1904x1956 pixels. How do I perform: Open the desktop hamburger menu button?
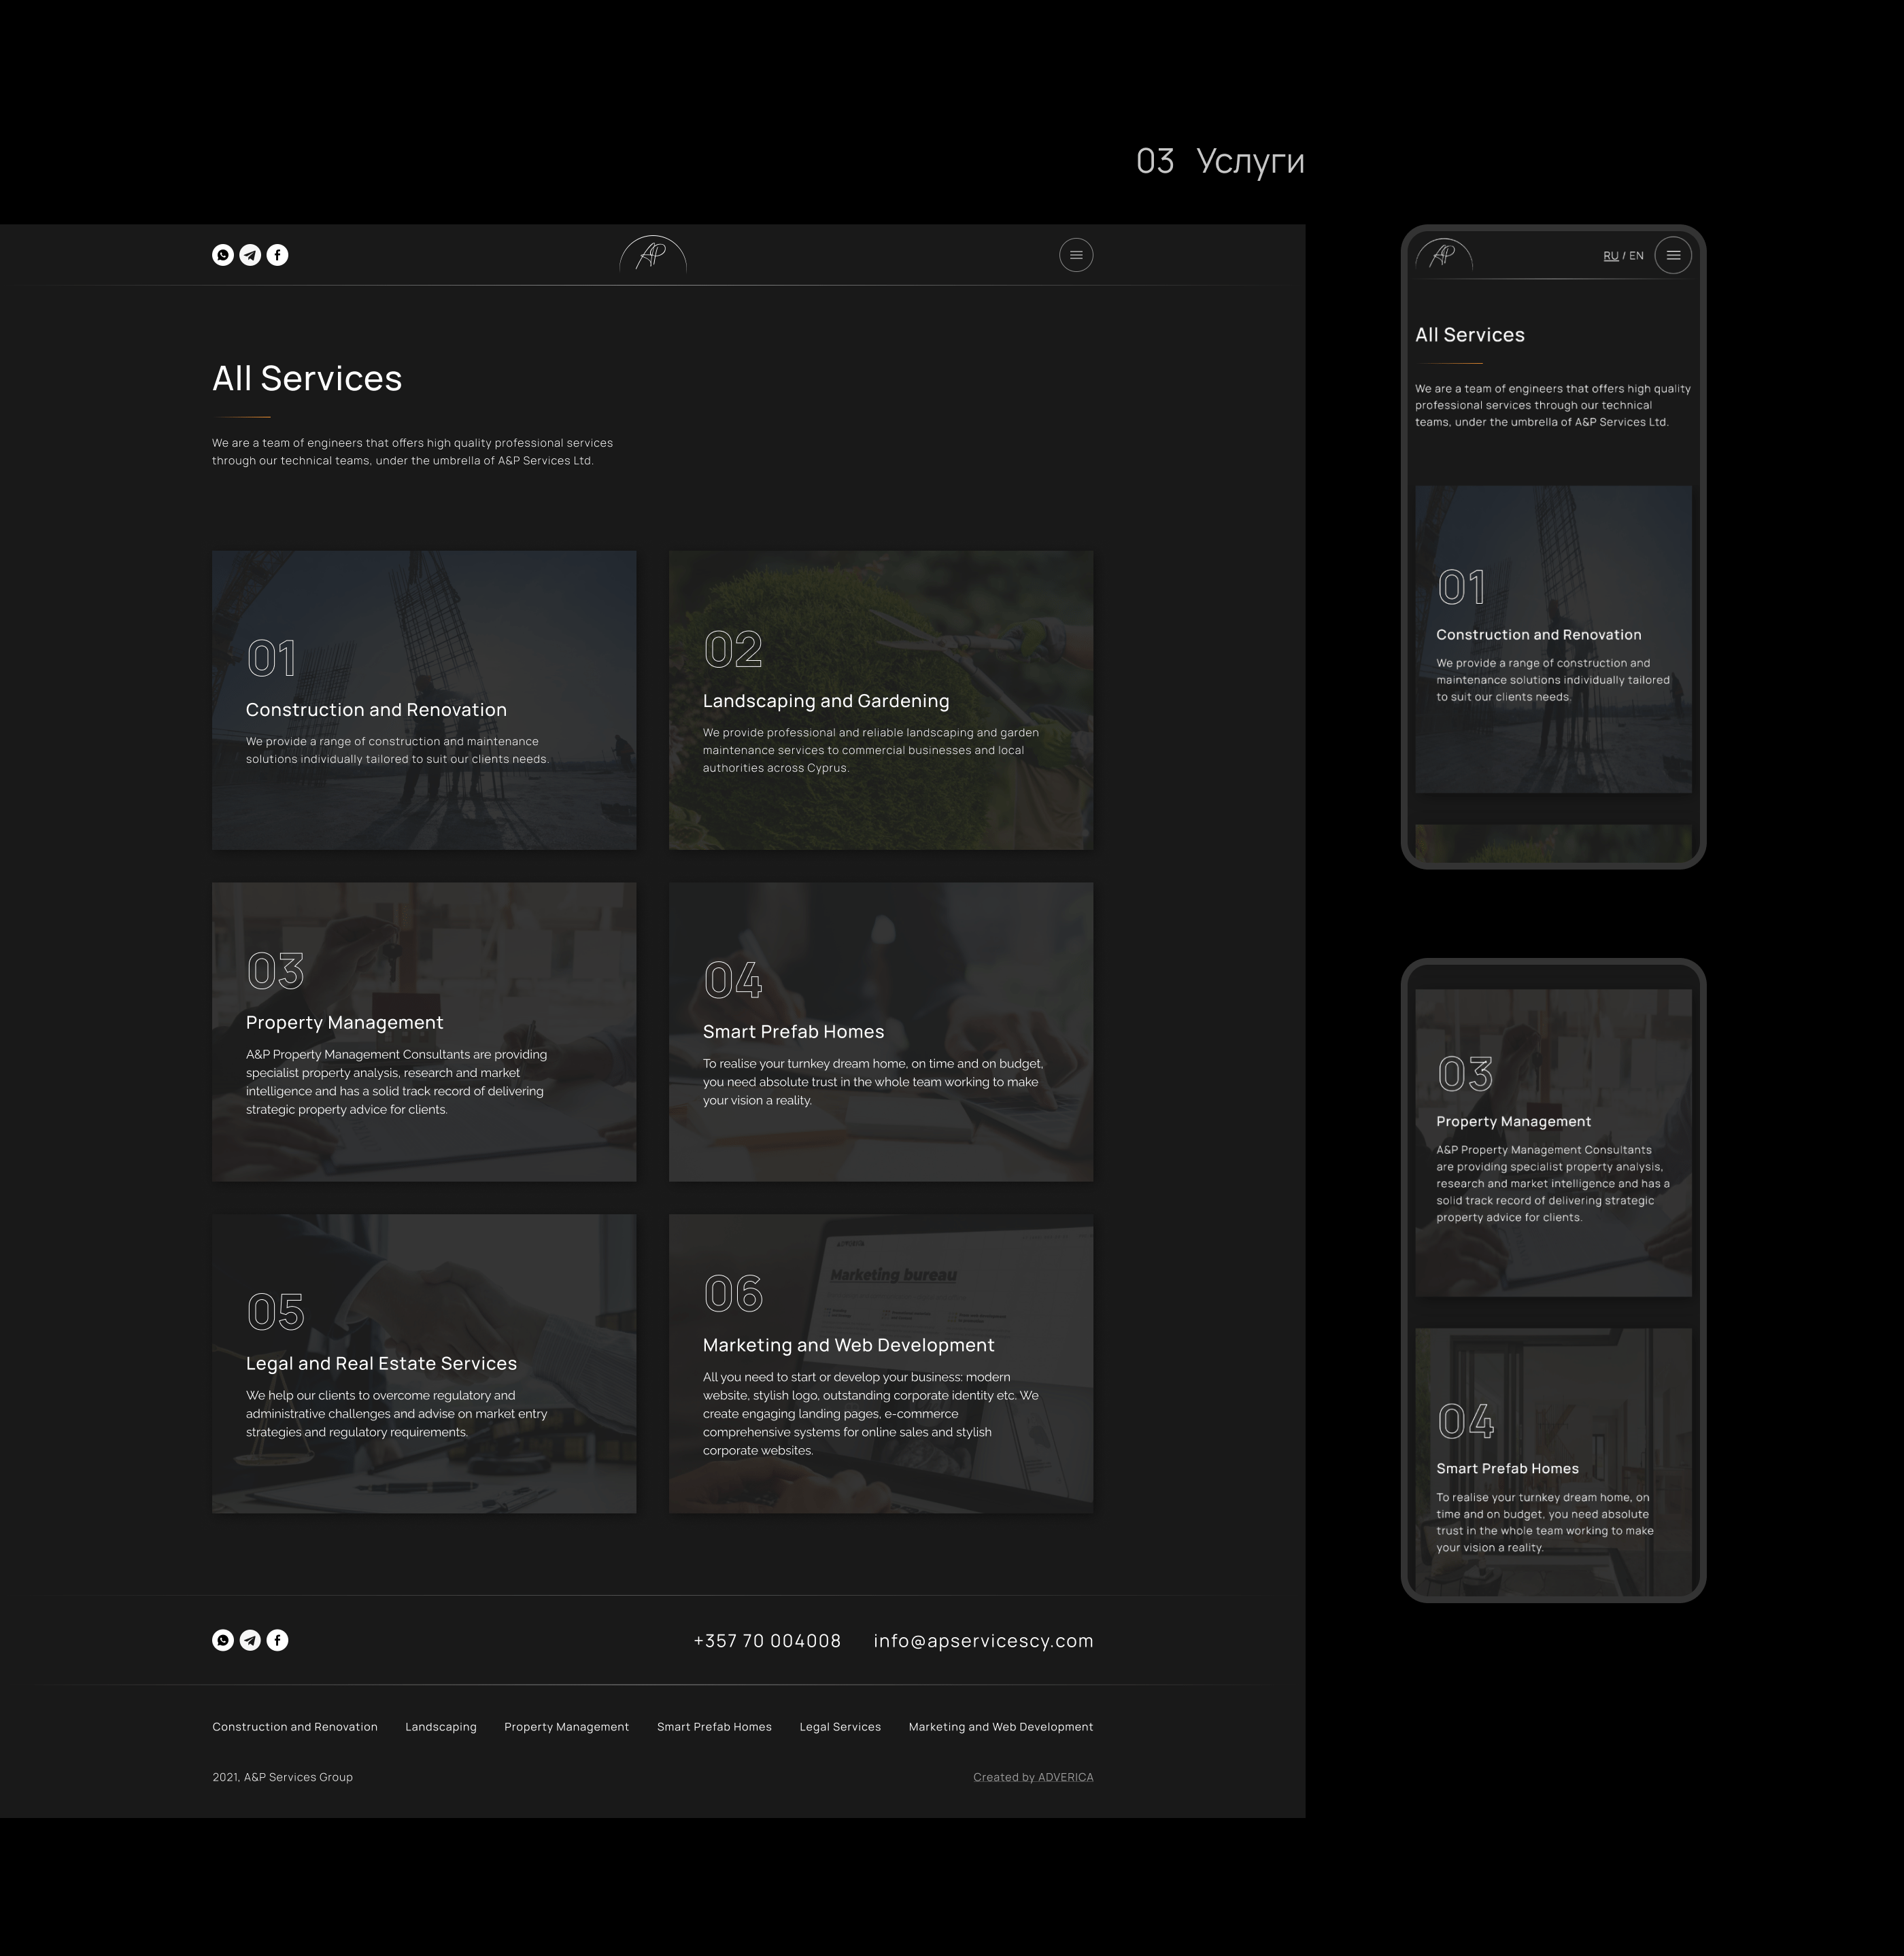[1076, 255]
